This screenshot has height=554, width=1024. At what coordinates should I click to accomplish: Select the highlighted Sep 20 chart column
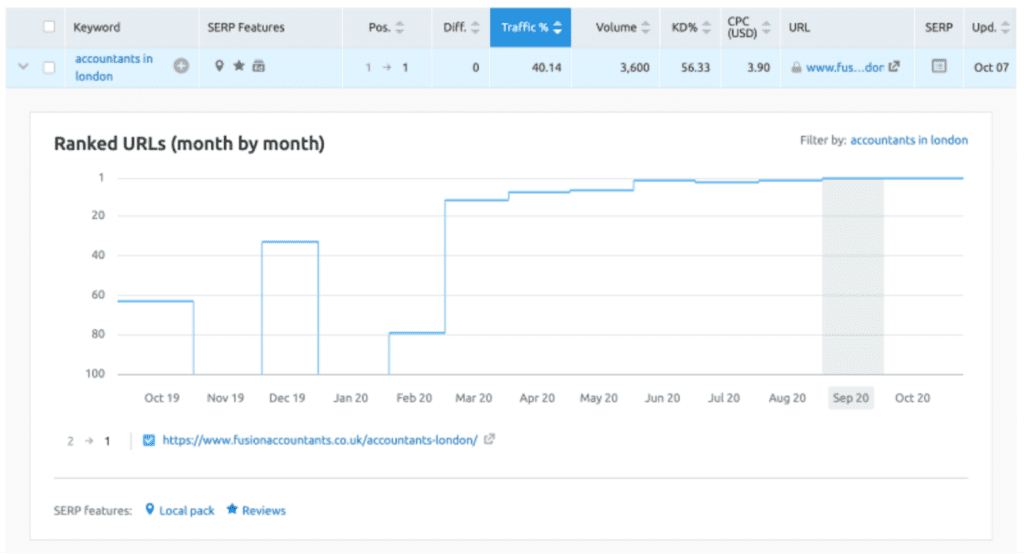coord(853,276)
